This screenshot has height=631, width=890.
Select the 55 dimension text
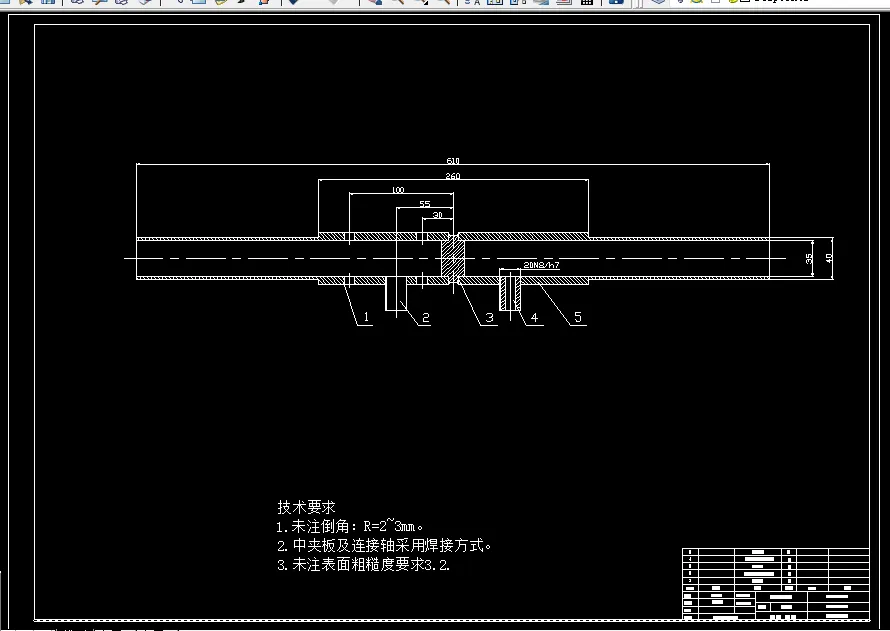pyautogui.click(x=425, y=204)
